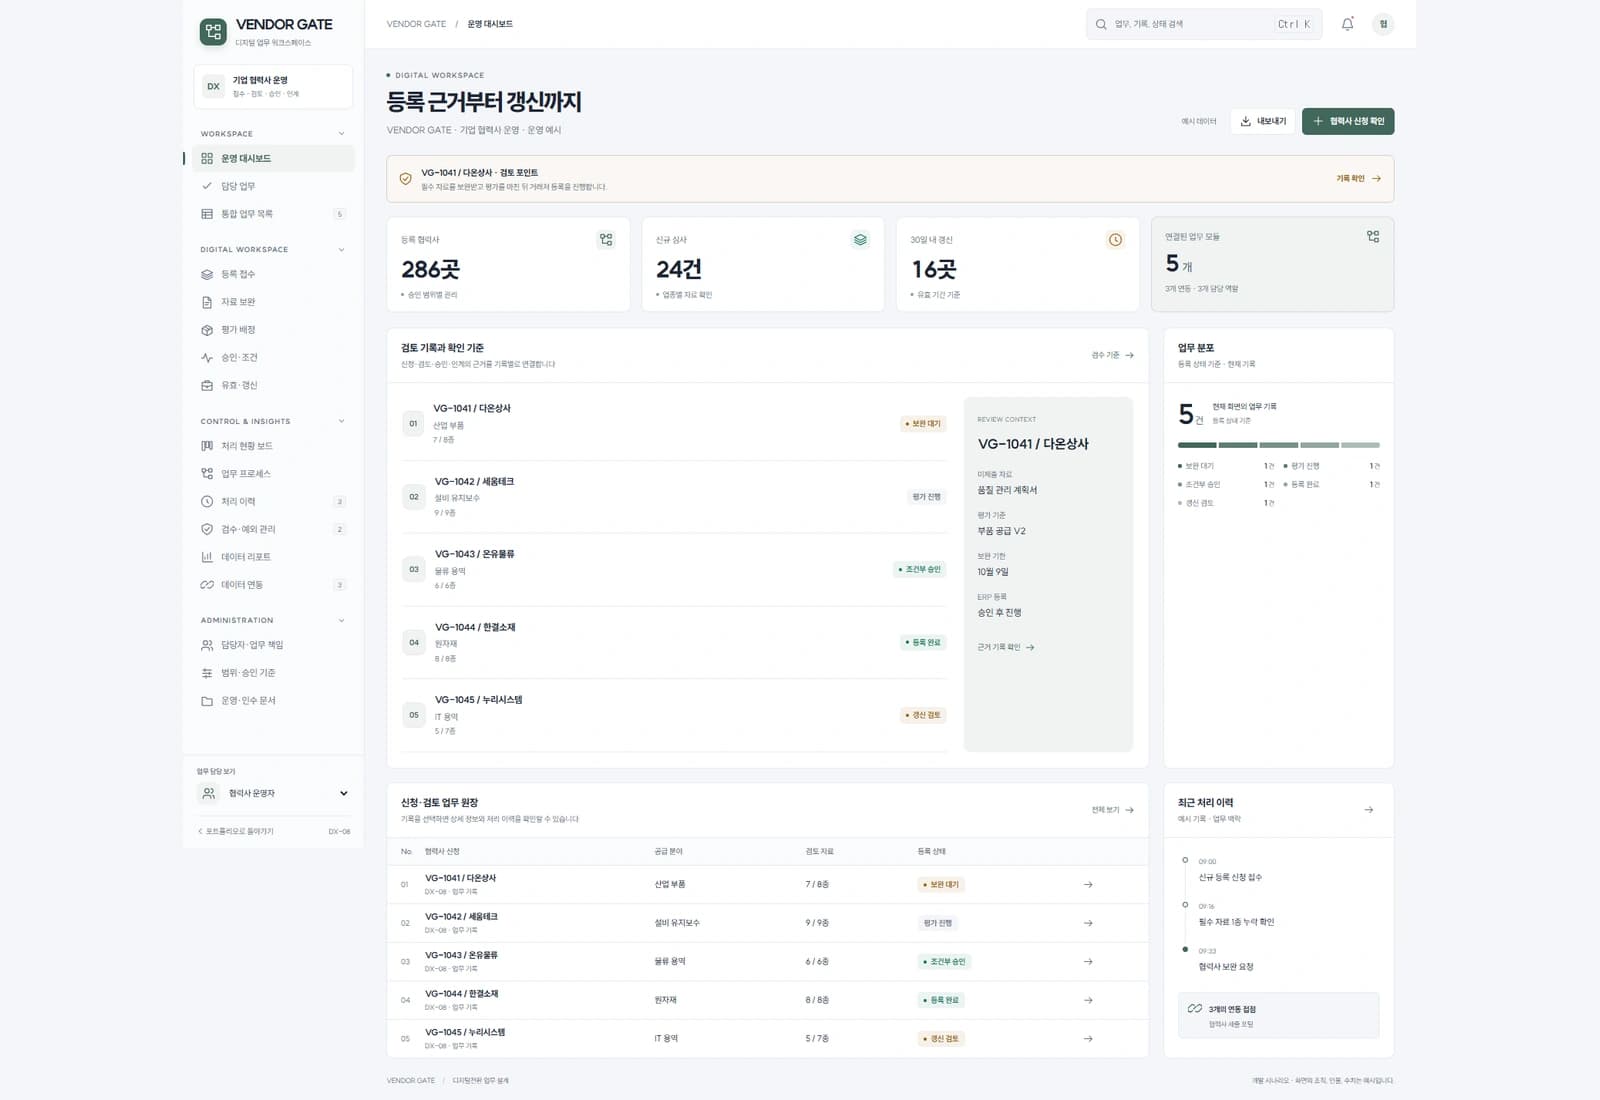This screenshot has width=1600, height=1100.
Task: Click the 기록 확인 link in banner
Action: click(x=1358, y=179)
